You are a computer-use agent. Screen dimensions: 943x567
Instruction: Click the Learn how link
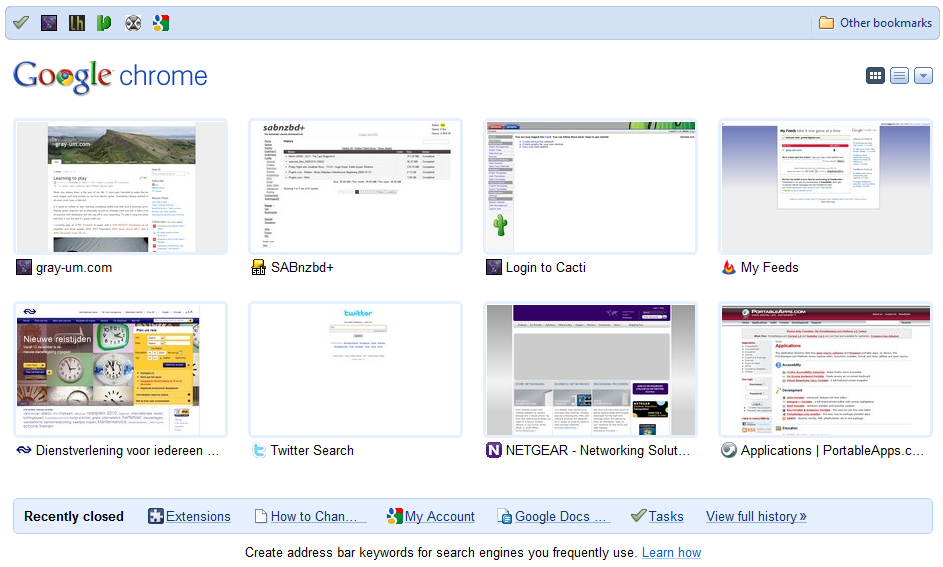click(x=671, y=553)
